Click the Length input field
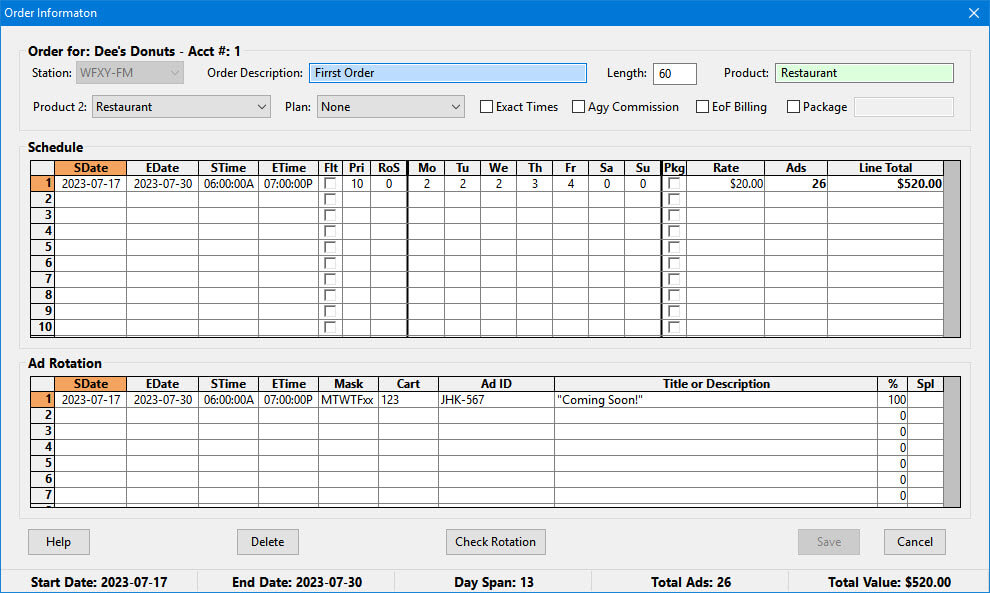The height and width of the screenshot is (593, 990). [675, 73]
